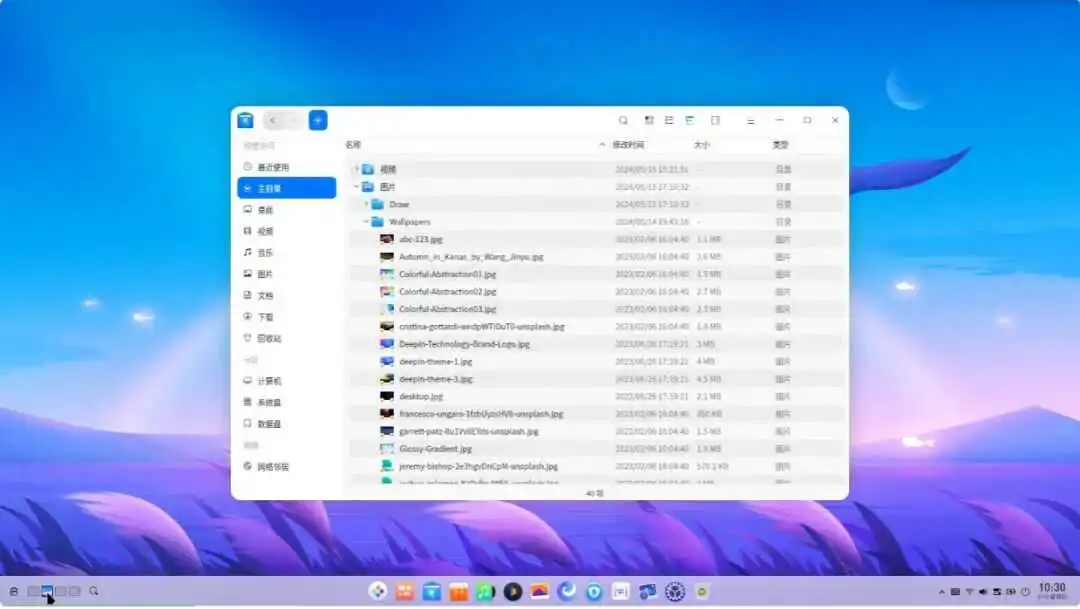1080x609 pixels.
Task: Expand the Draw folder
Action: (x=366, y=204)
